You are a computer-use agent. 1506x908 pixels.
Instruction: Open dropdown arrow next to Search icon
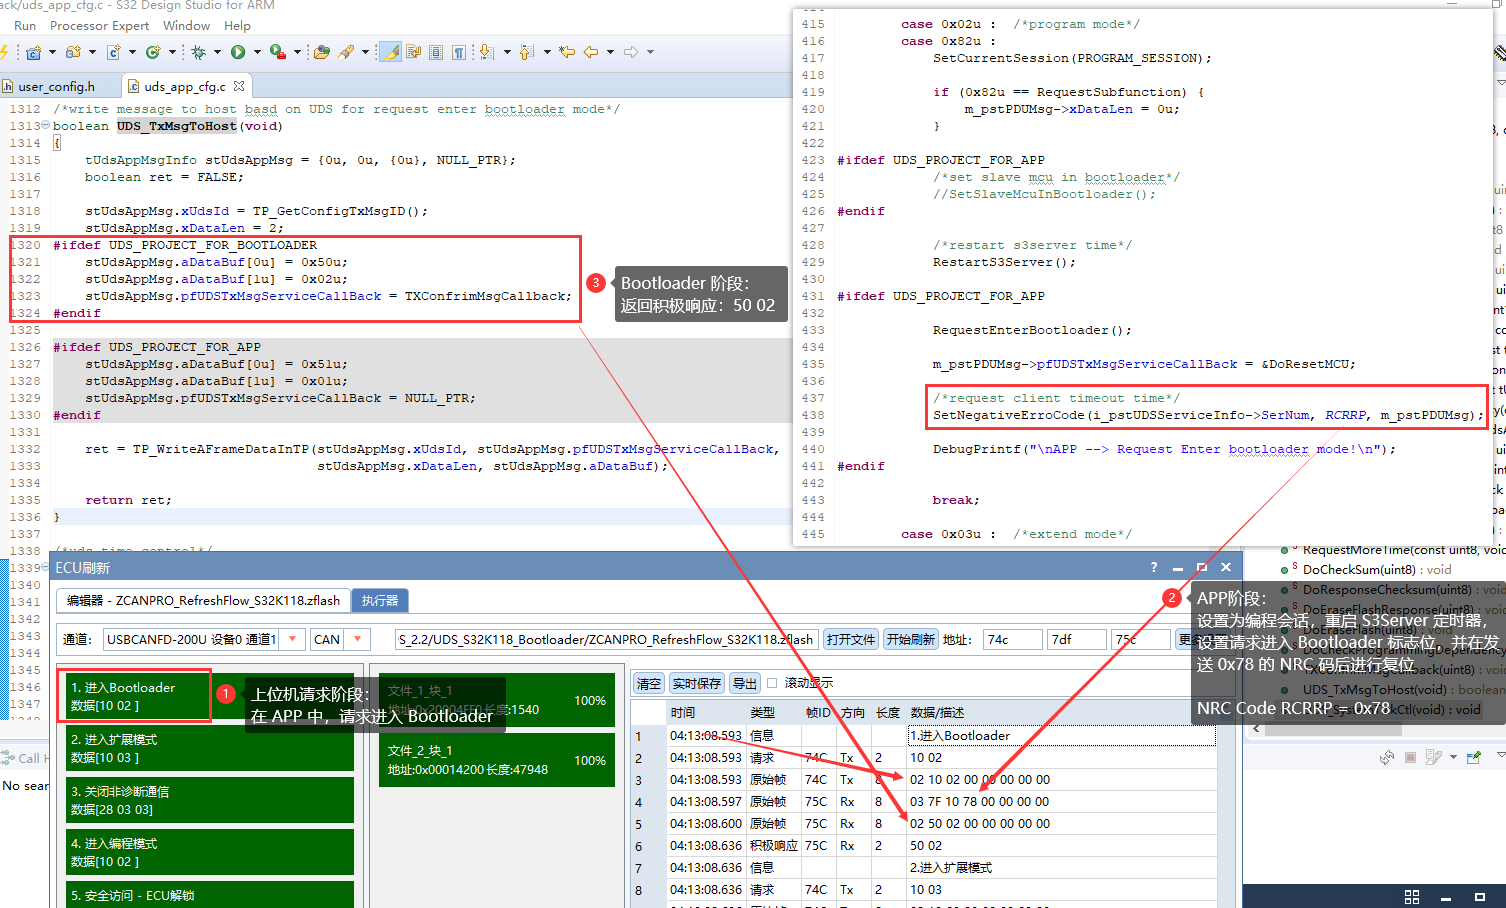pyautogui.click(x=365, y=52)
